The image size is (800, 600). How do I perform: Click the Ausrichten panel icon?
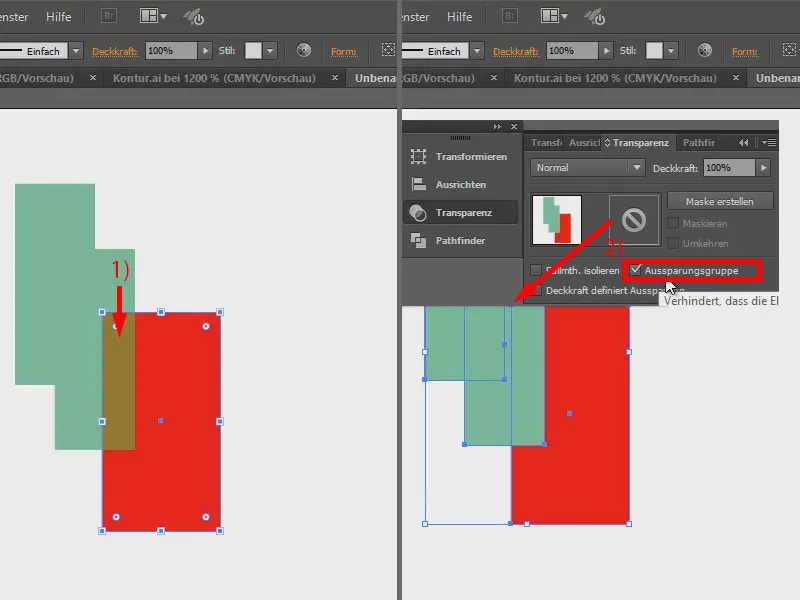[418, 184]
